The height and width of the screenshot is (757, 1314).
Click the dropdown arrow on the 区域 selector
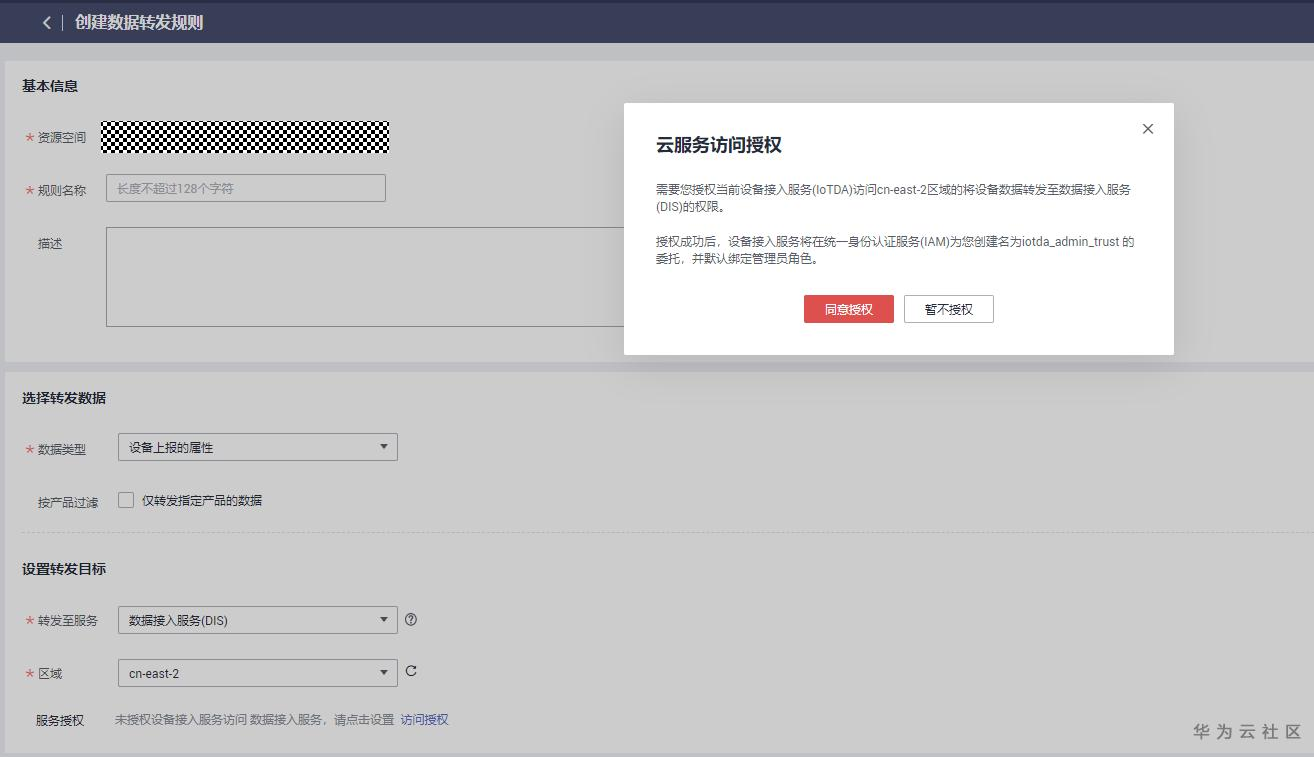click(x=383, y=673)
